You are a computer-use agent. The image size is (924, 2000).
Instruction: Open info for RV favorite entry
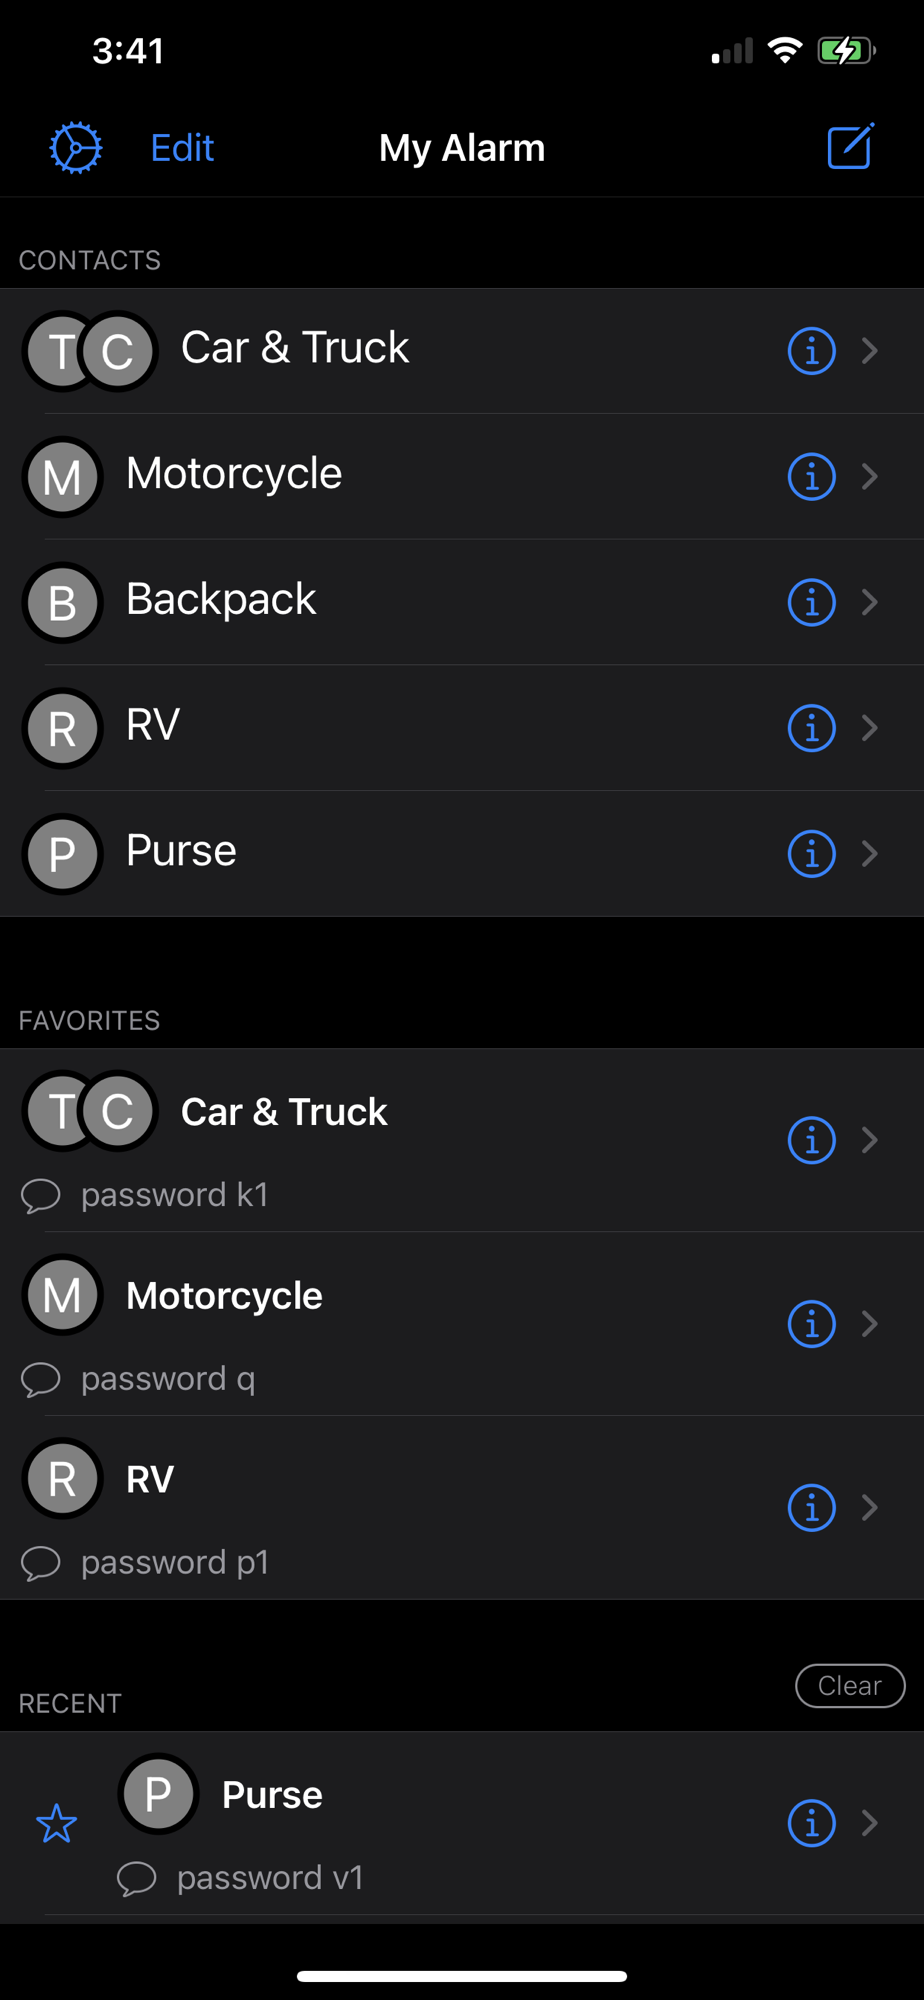click(x=811, y=1507)
